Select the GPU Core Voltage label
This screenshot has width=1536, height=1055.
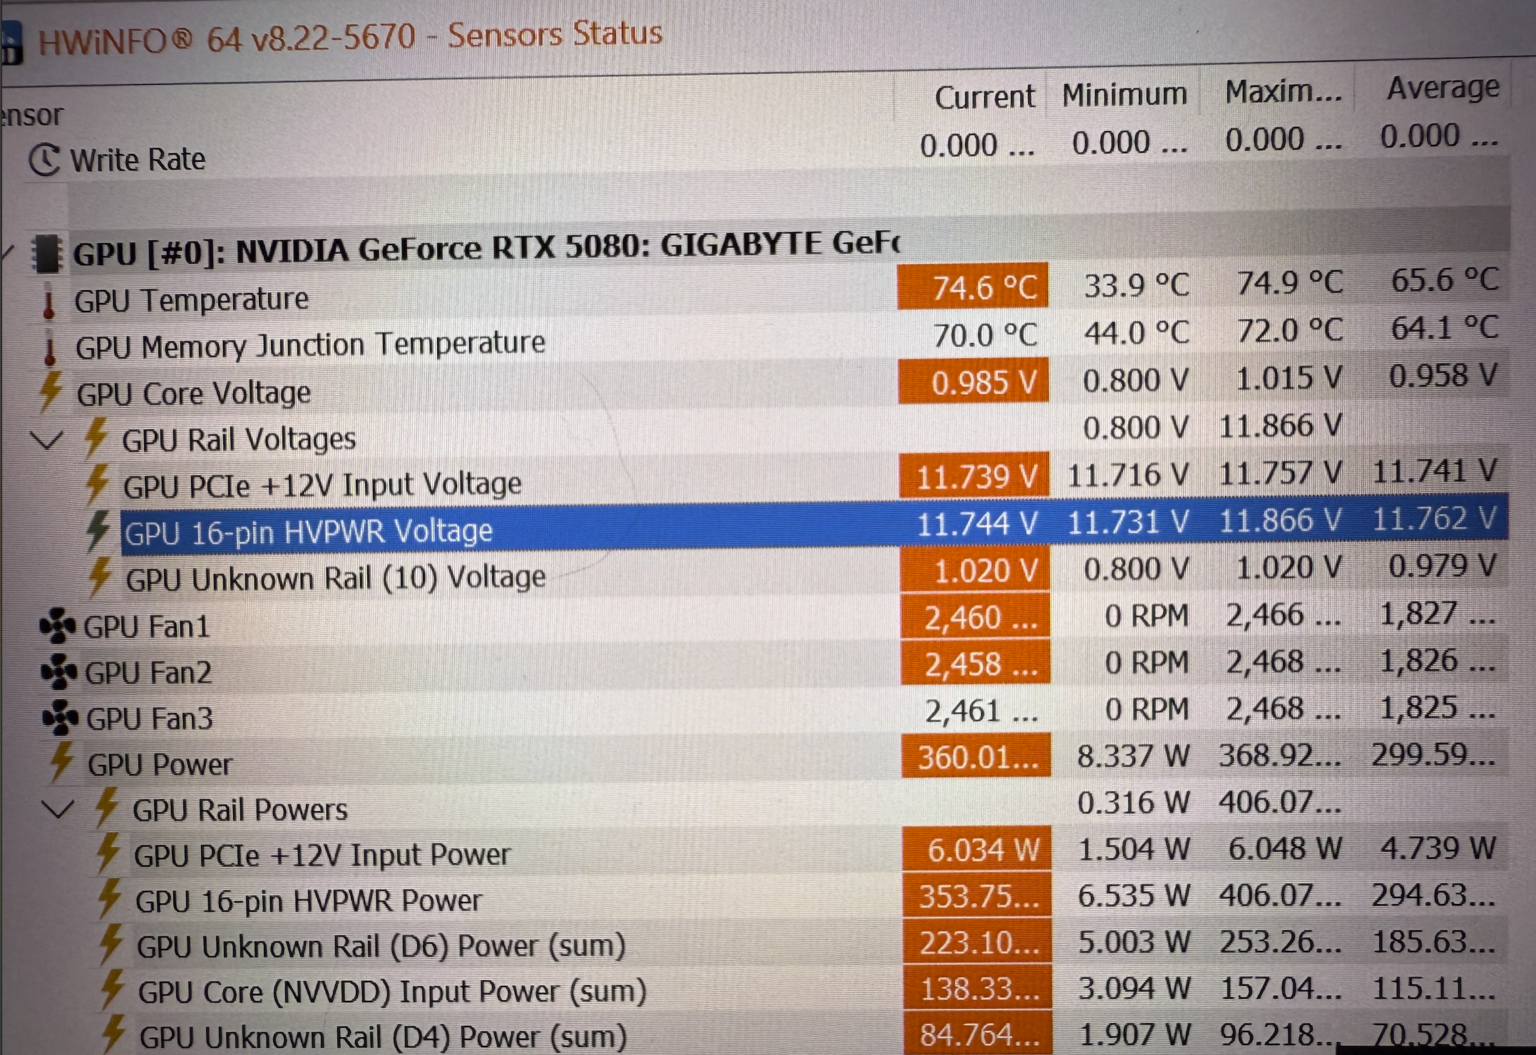click(x=194, y=393)
